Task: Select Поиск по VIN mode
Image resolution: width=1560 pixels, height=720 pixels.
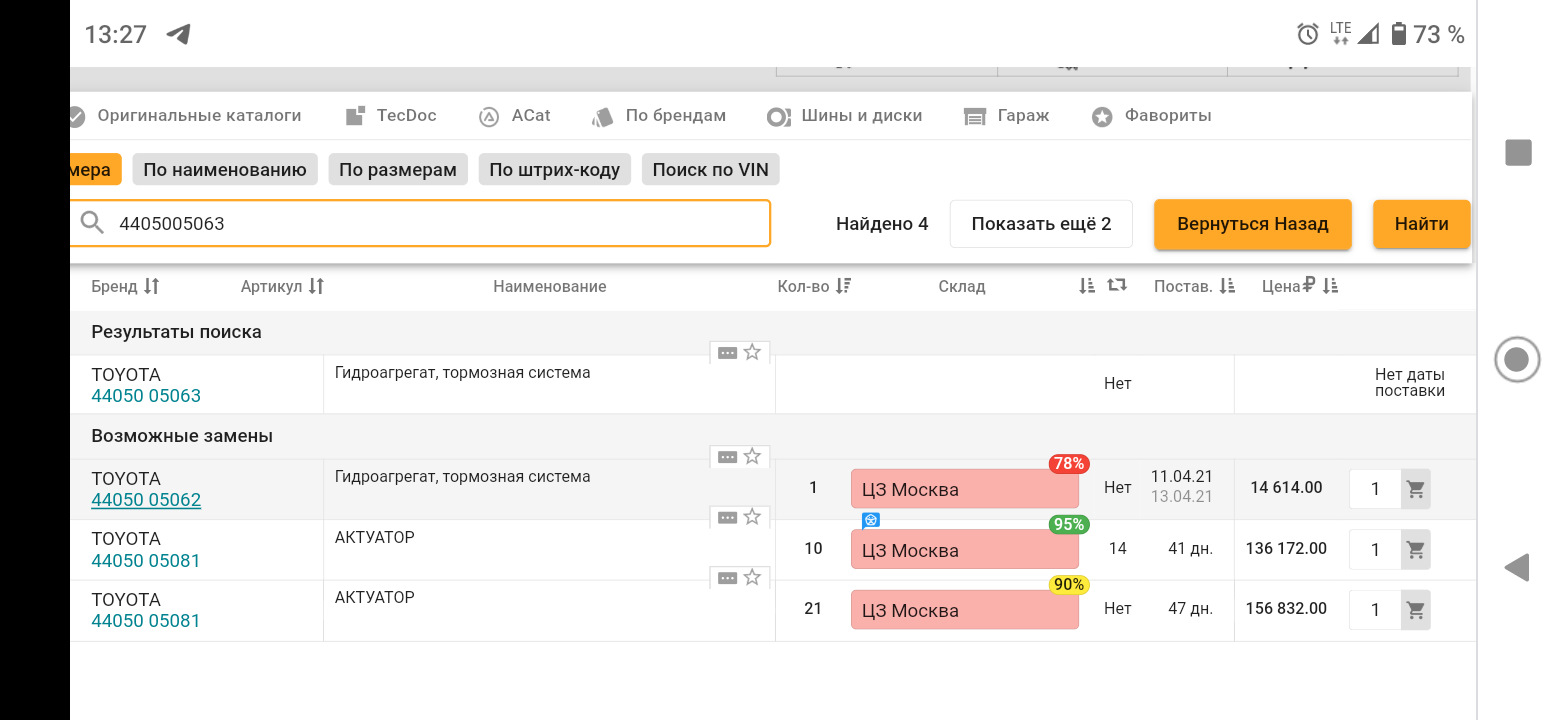Action: [x=711, y=169]
